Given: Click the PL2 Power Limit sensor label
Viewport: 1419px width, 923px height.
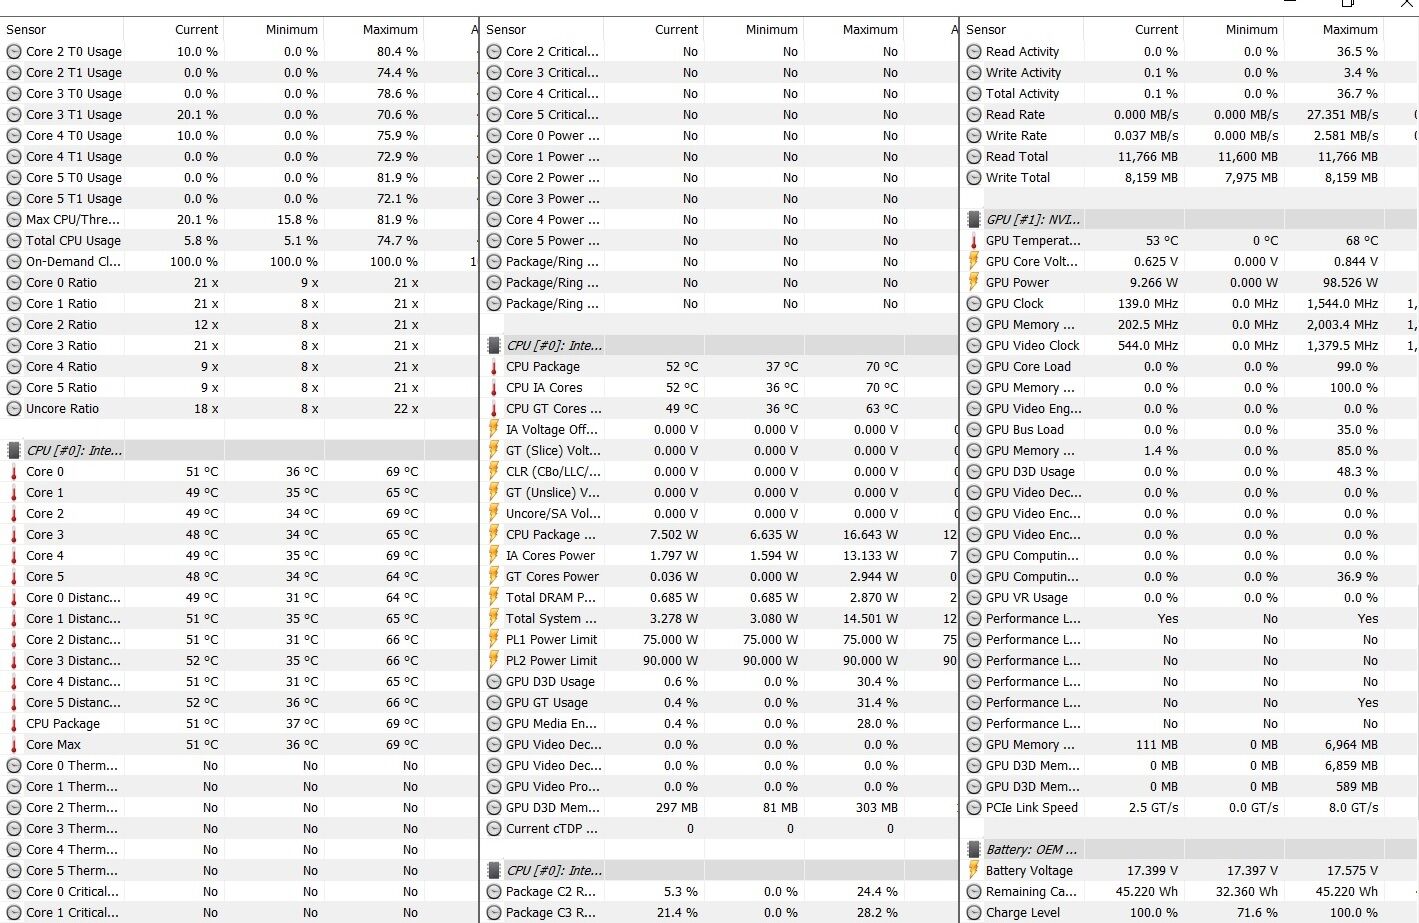Looking at the screenshot, I should [551, 661].
